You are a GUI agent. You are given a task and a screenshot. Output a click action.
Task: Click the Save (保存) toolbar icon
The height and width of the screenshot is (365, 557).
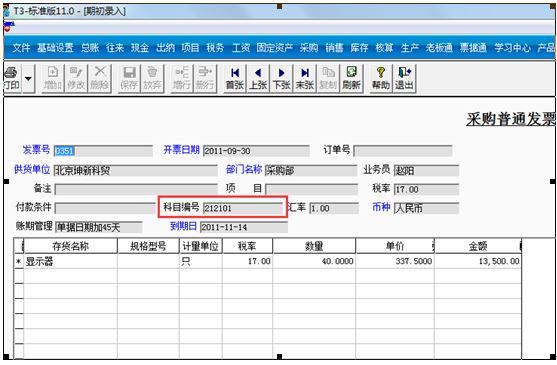coord(129,78)
